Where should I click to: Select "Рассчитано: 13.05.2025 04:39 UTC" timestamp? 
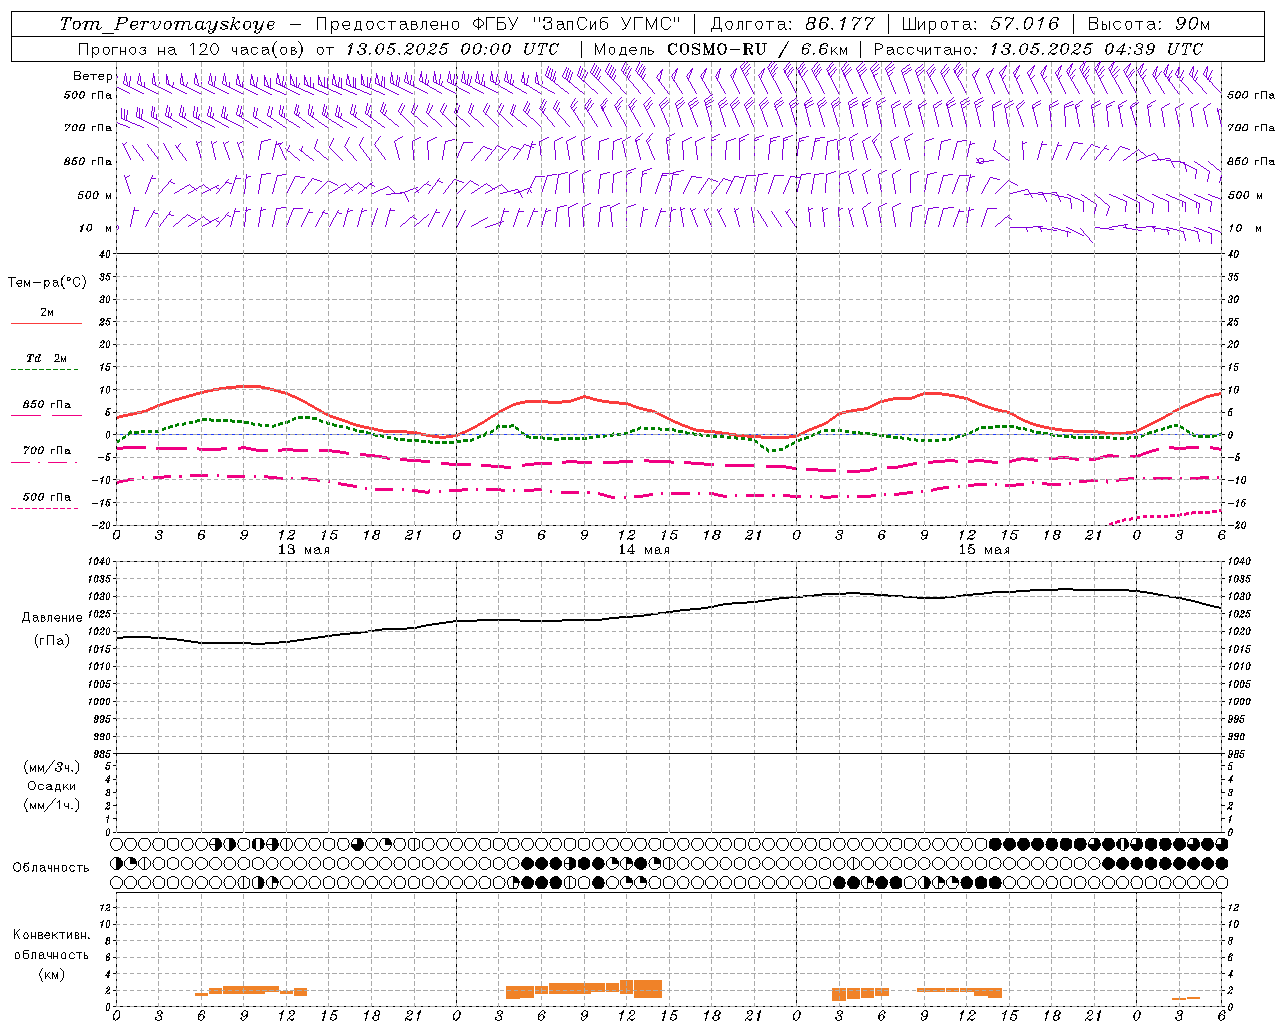click(x=1038, y=49)
